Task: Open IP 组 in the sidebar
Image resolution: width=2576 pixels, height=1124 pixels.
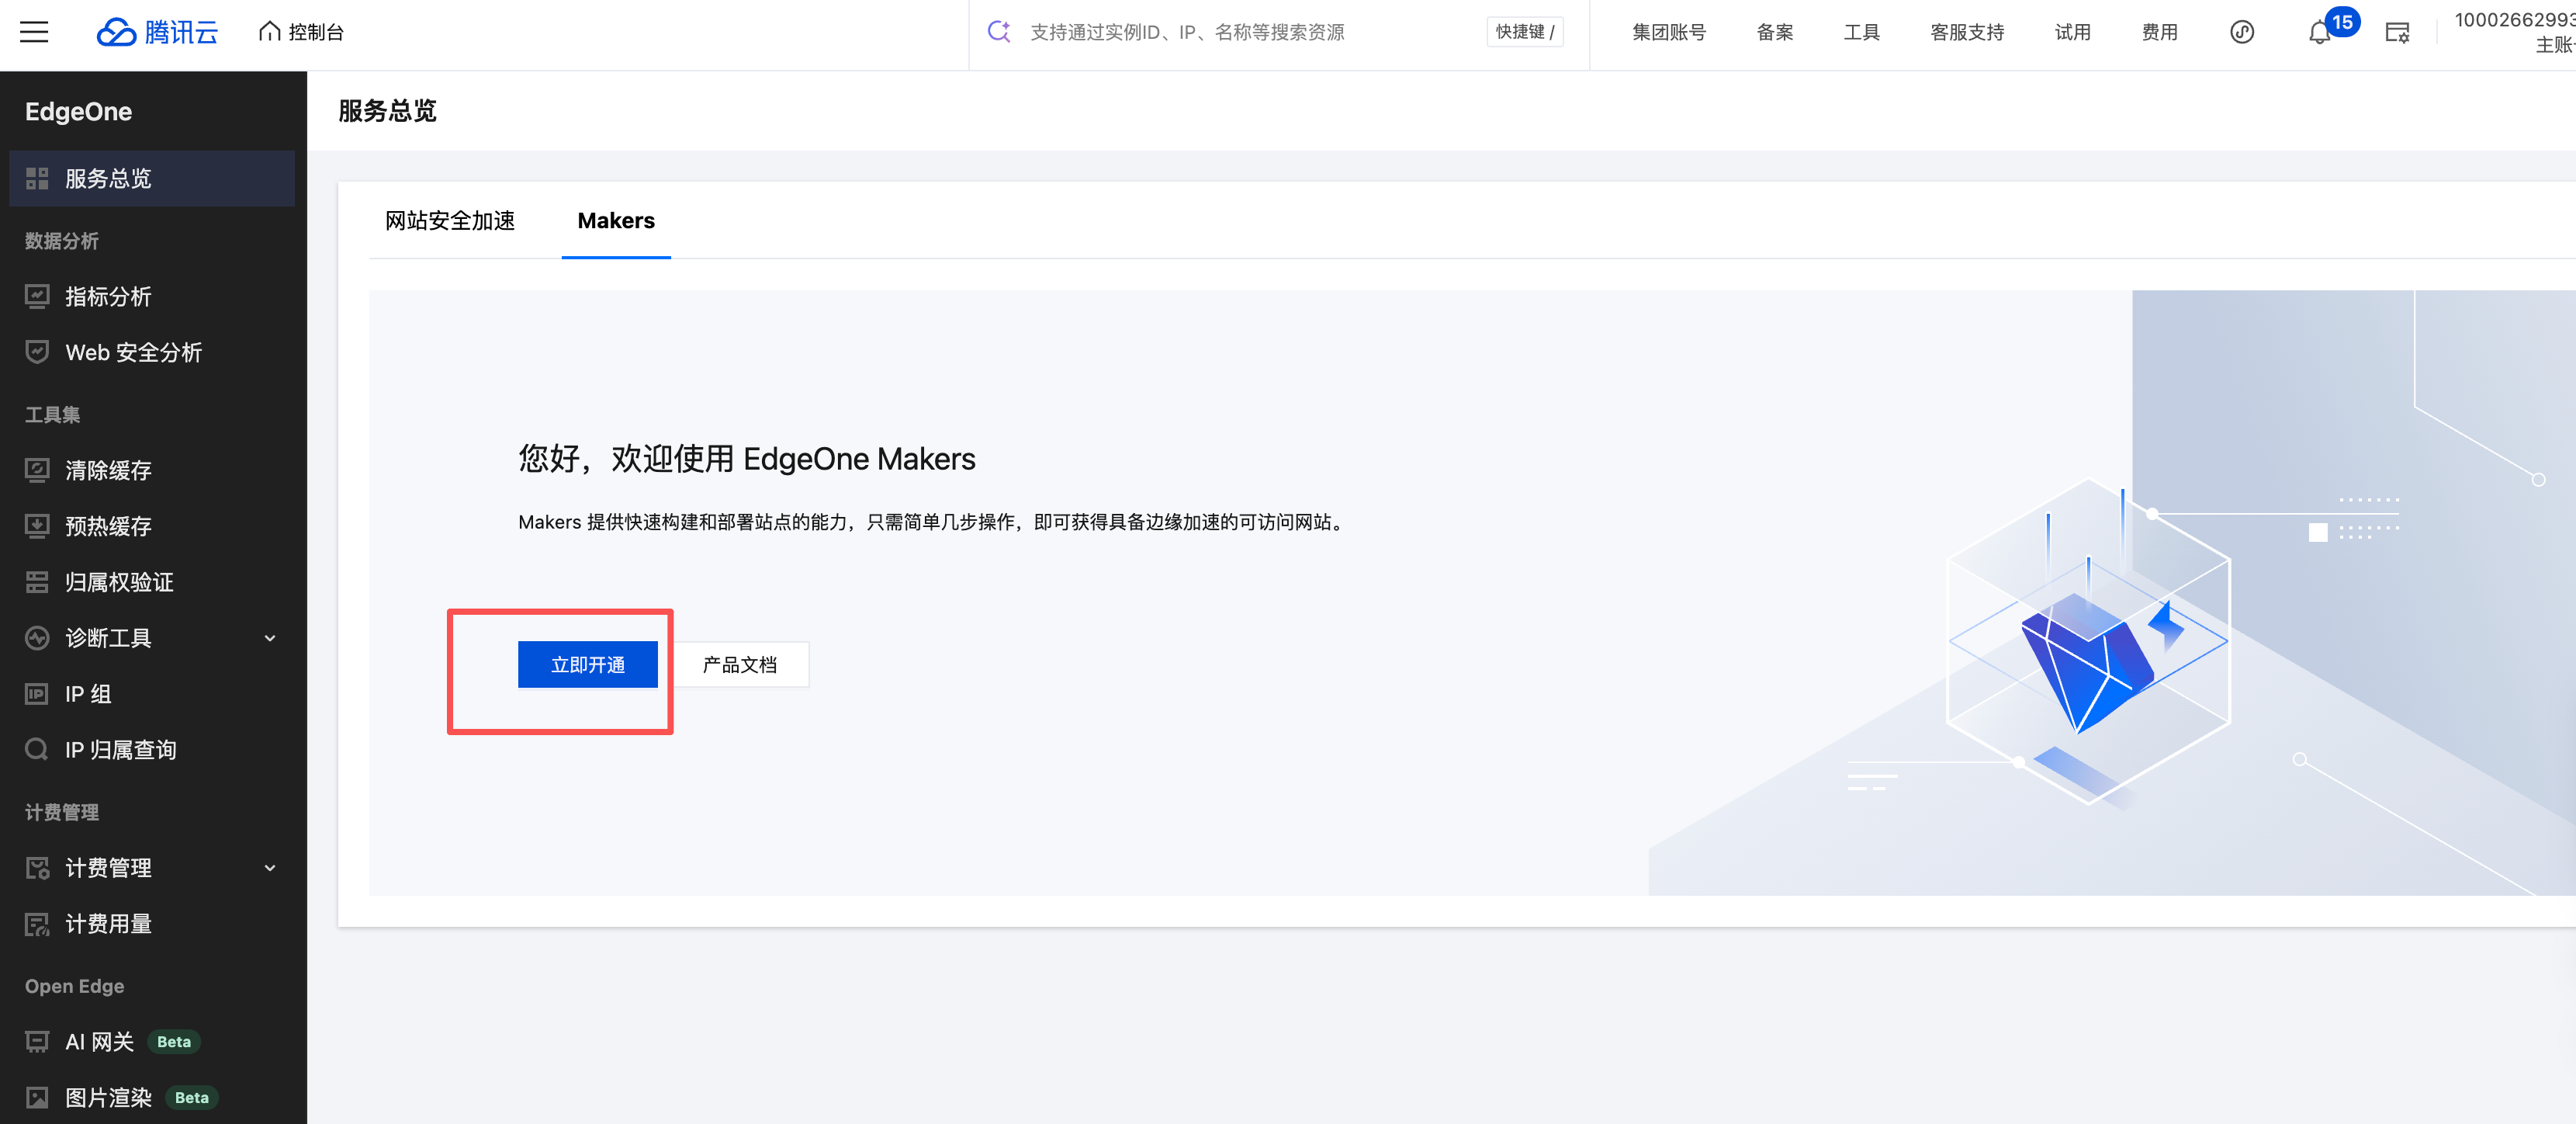Action: [152, 694]
